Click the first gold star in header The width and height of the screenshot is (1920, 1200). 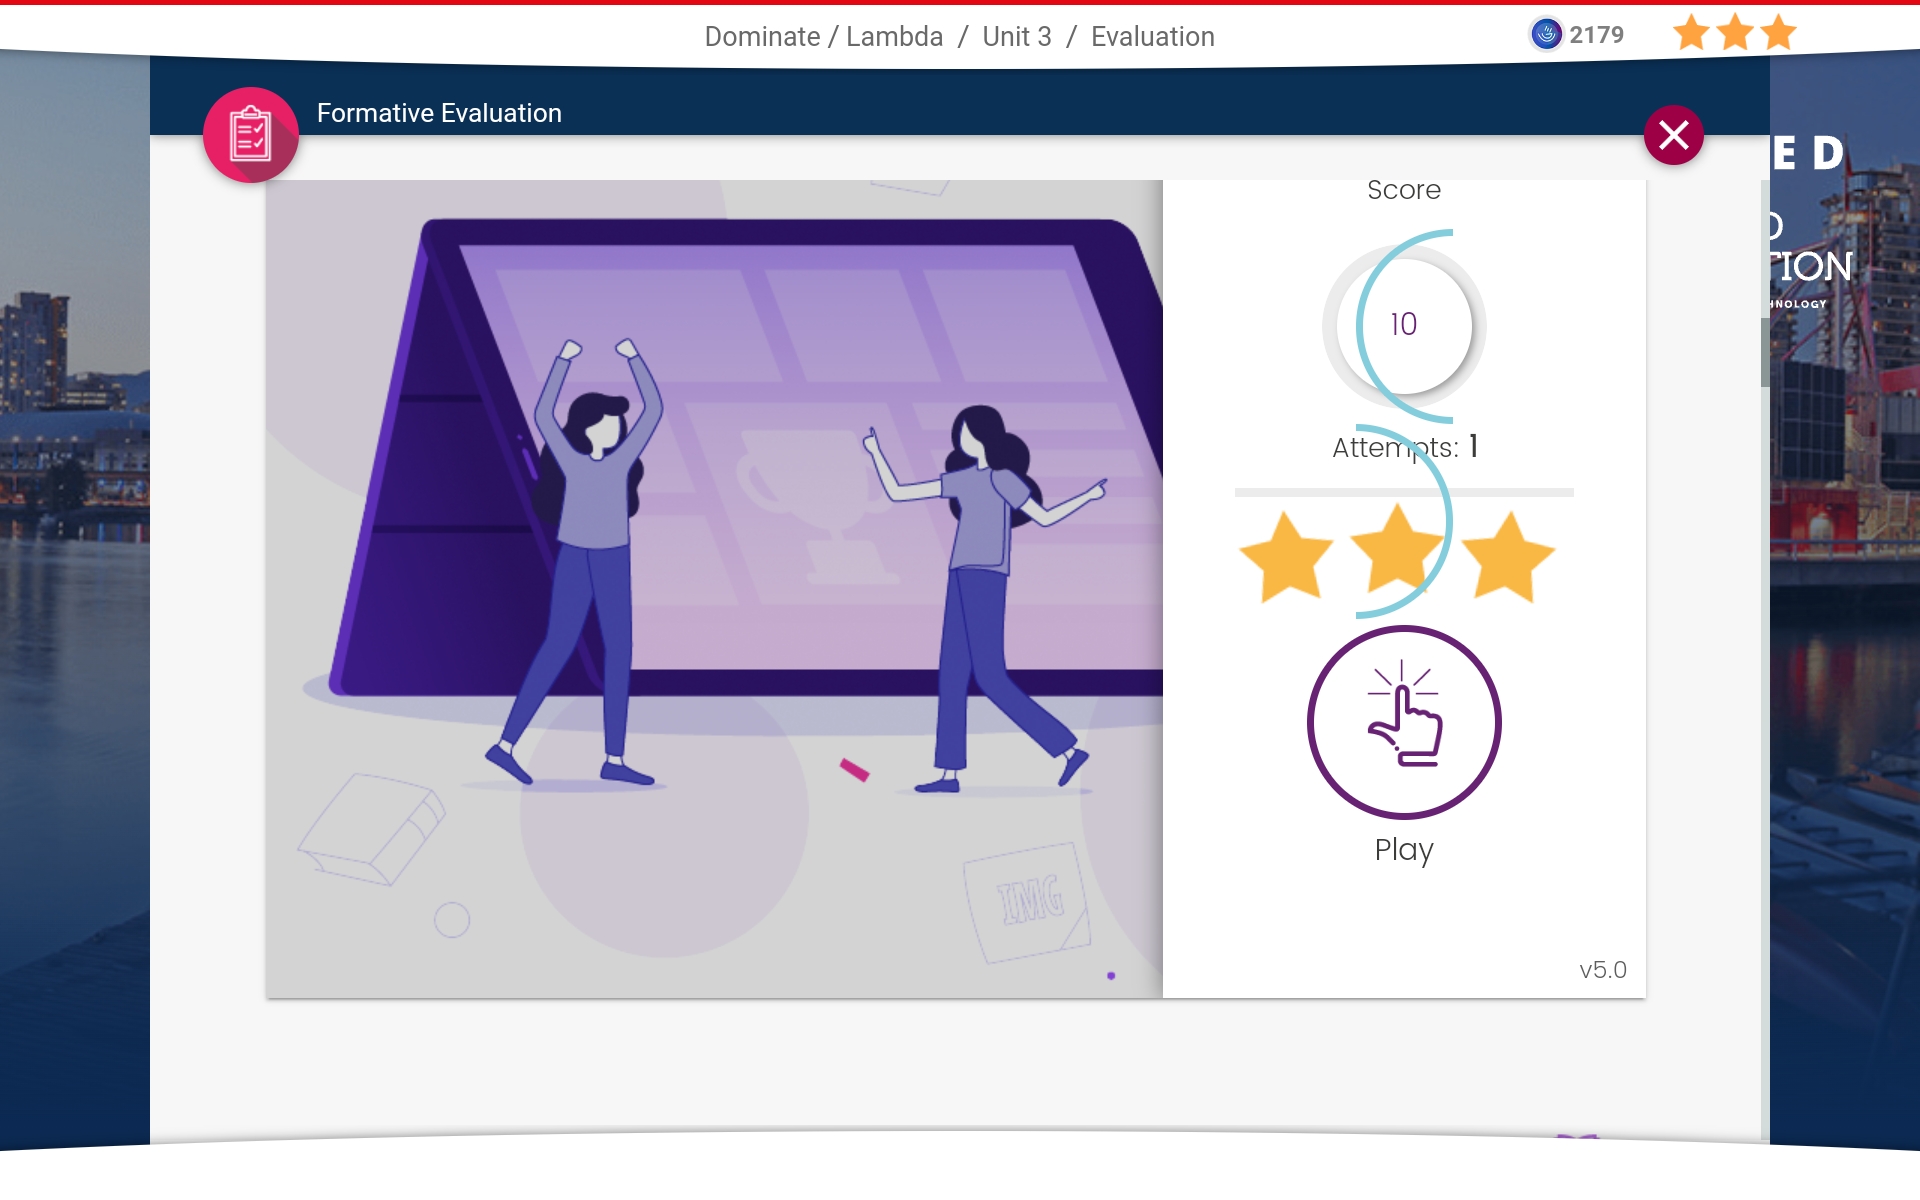[x=1691, y=33]
